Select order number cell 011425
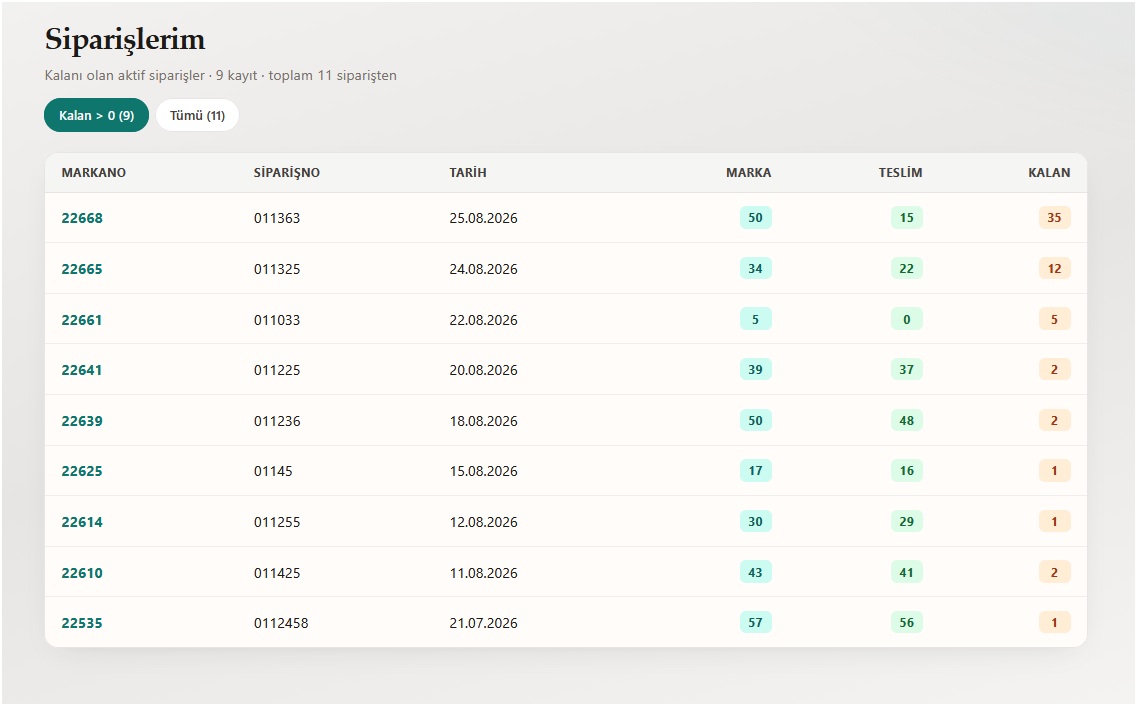Image resolution: width=1137 pixels, height=706 pixels. click(x=277, y=573)
